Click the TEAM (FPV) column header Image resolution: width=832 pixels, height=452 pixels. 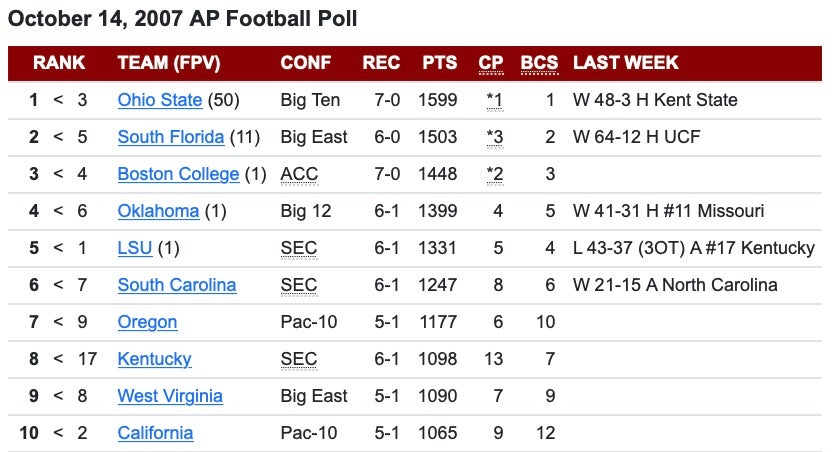click(169, 63)
